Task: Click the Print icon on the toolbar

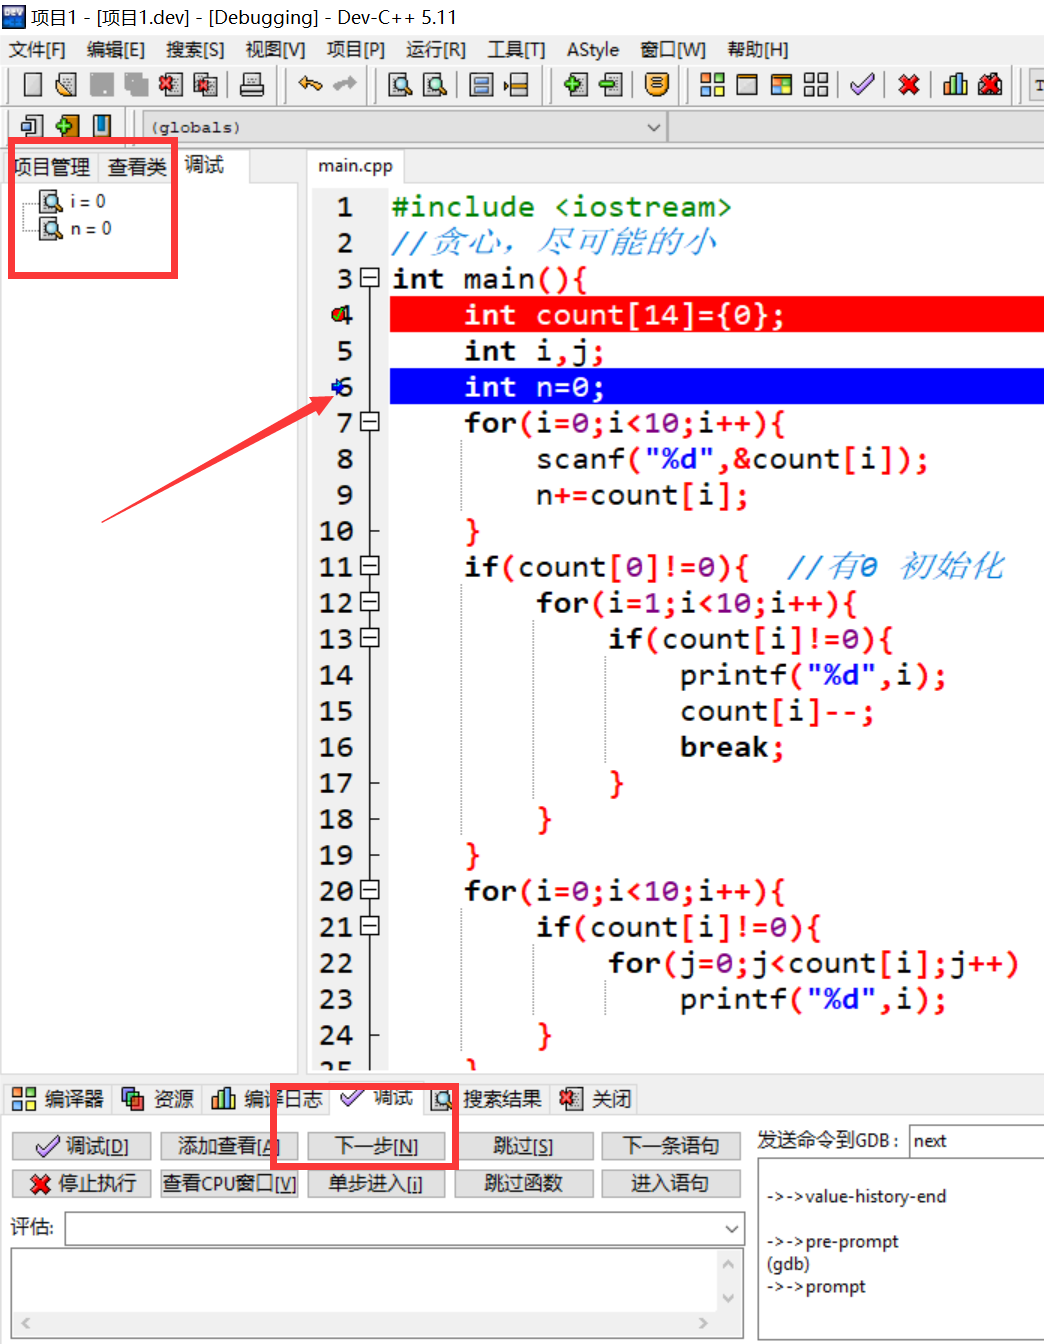Action: point(252,85)
